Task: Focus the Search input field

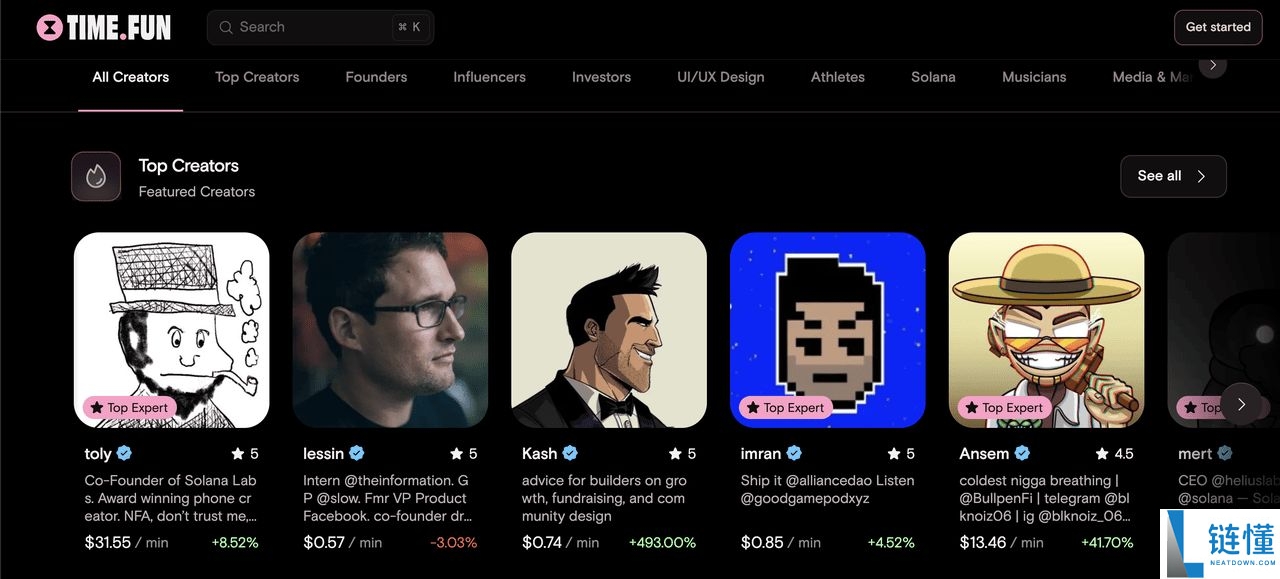Action: point(320,27)
